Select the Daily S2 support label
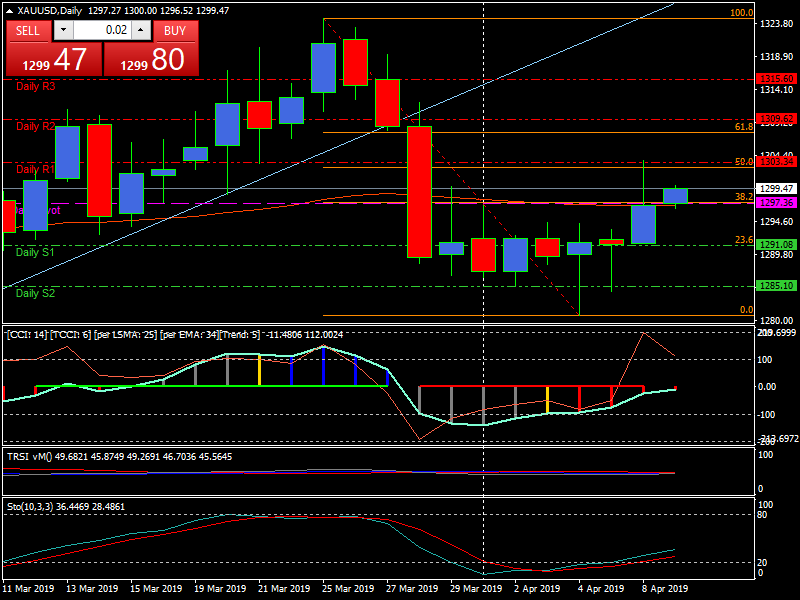The image size is (800, 600). click(x=36, y=293)
